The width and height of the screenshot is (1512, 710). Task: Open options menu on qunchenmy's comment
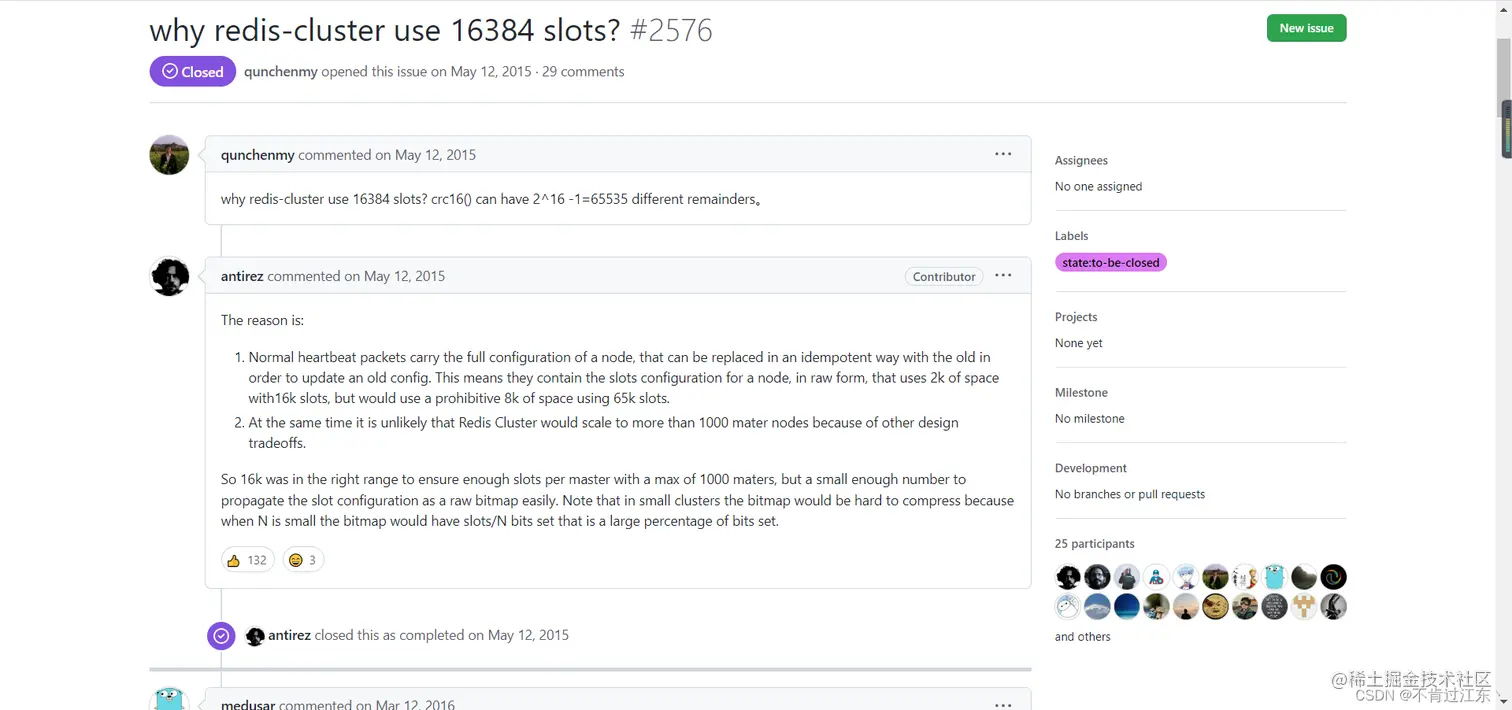[x=1003, y=154]
